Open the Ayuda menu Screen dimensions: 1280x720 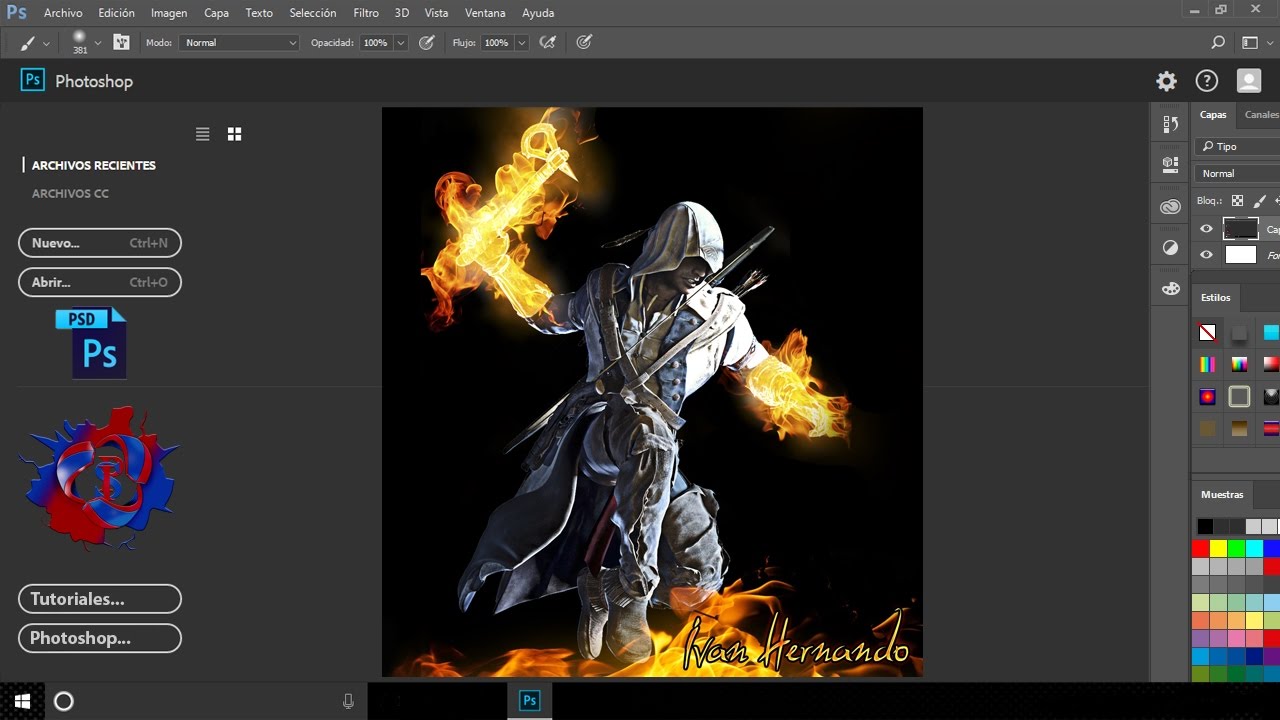click(538, 13)
